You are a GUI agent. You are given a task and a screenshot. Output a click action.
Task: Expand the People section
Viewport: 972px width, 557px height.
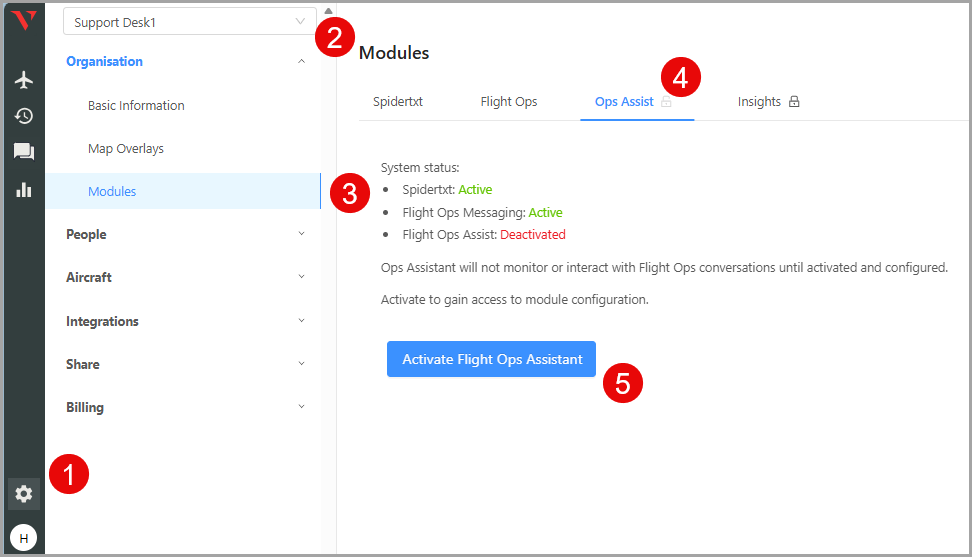(x=185, y=234)
